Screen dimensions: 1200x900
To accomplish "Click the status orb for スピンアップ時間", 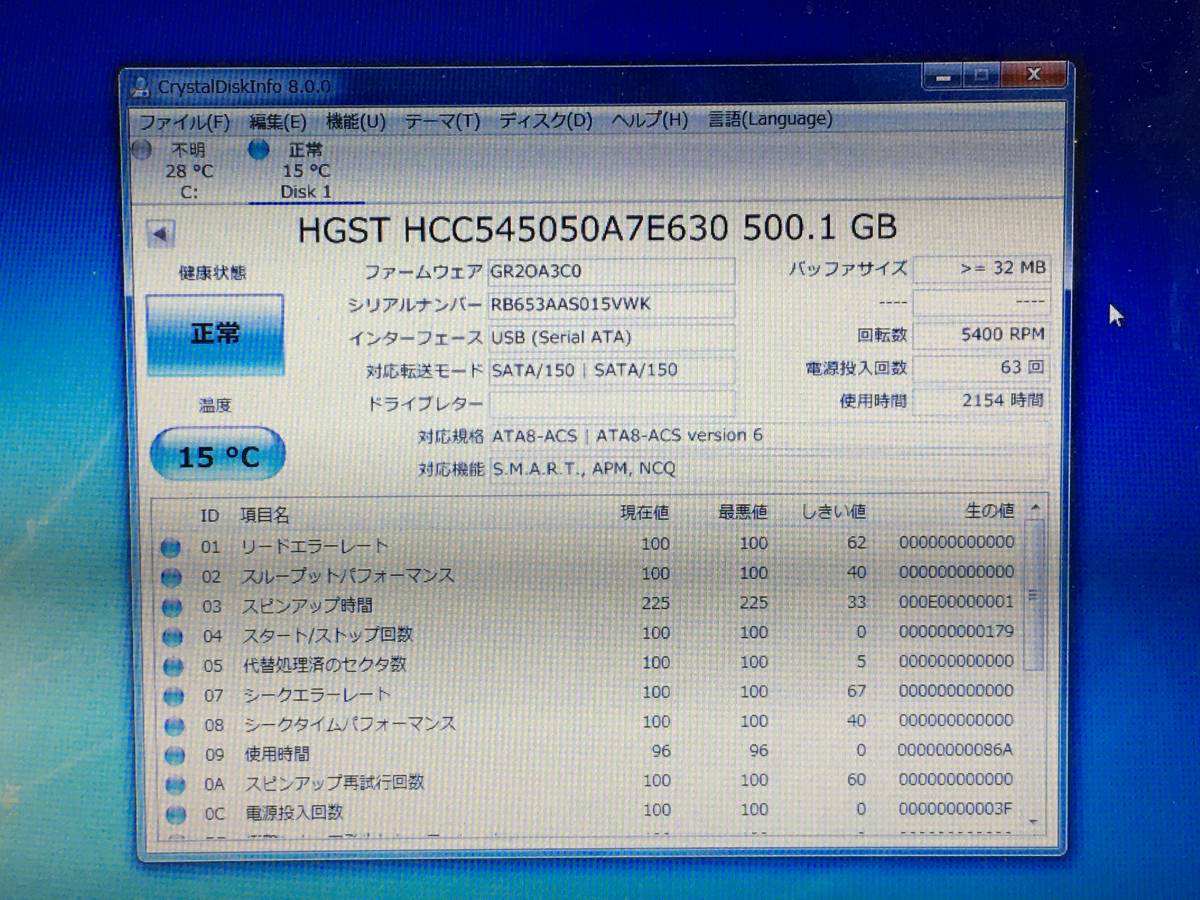I will tap(171, 607).
